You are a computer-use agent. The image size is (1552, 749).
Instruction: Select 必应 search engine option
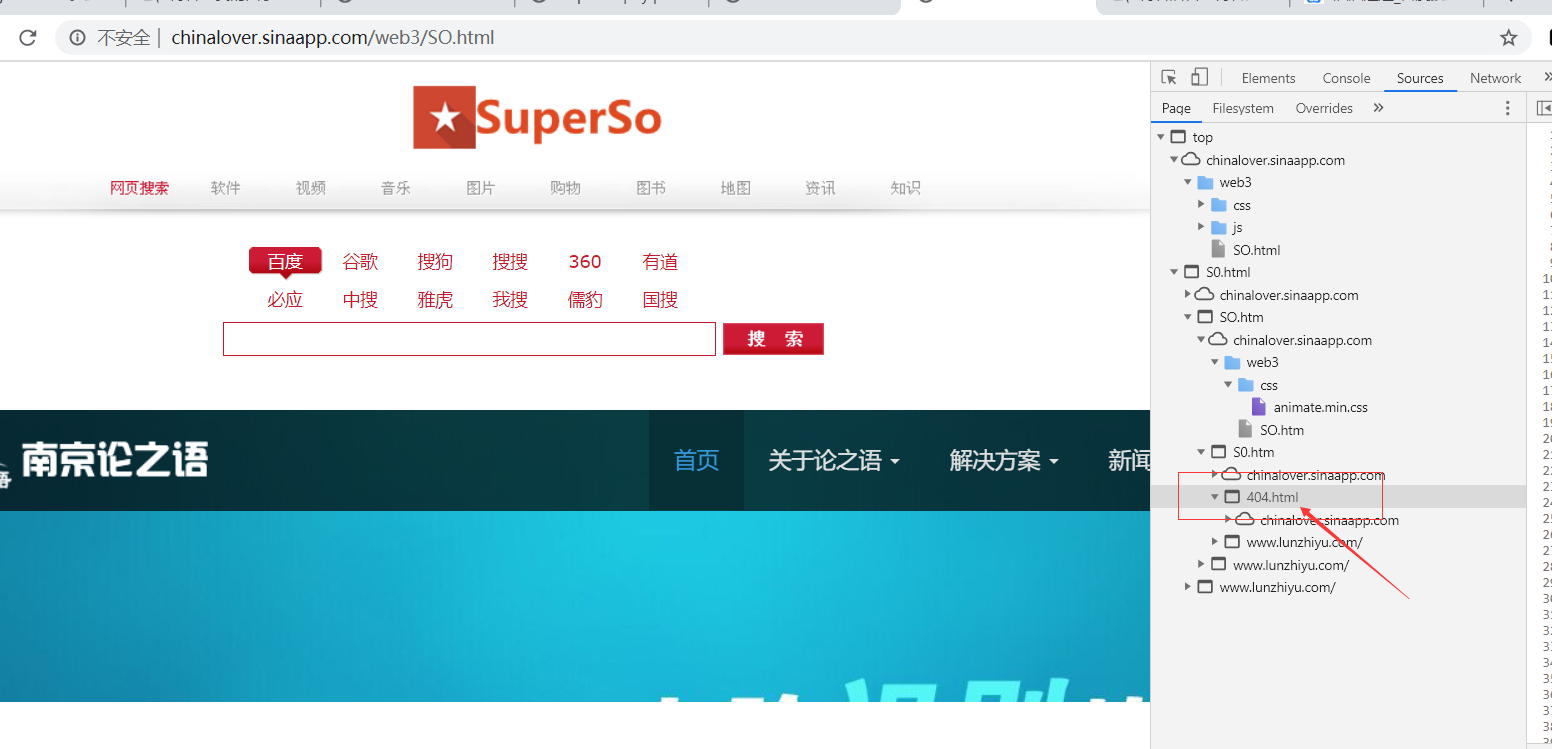285,300
